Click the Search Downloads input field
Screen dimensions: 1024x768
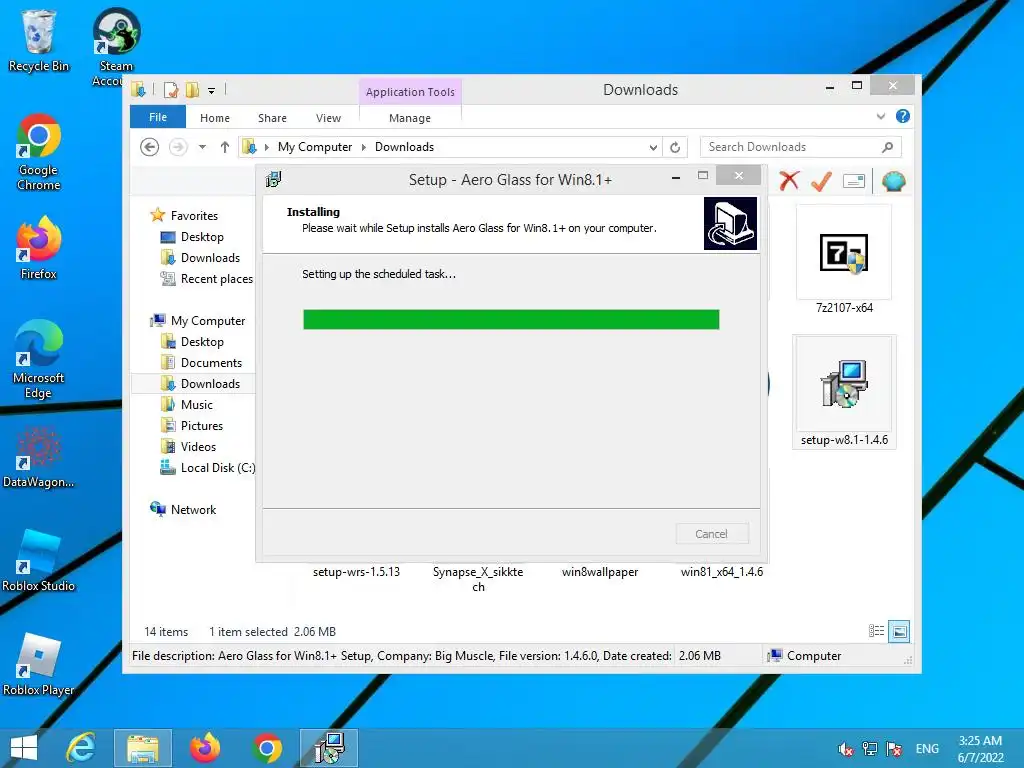[x=801, y=147]
